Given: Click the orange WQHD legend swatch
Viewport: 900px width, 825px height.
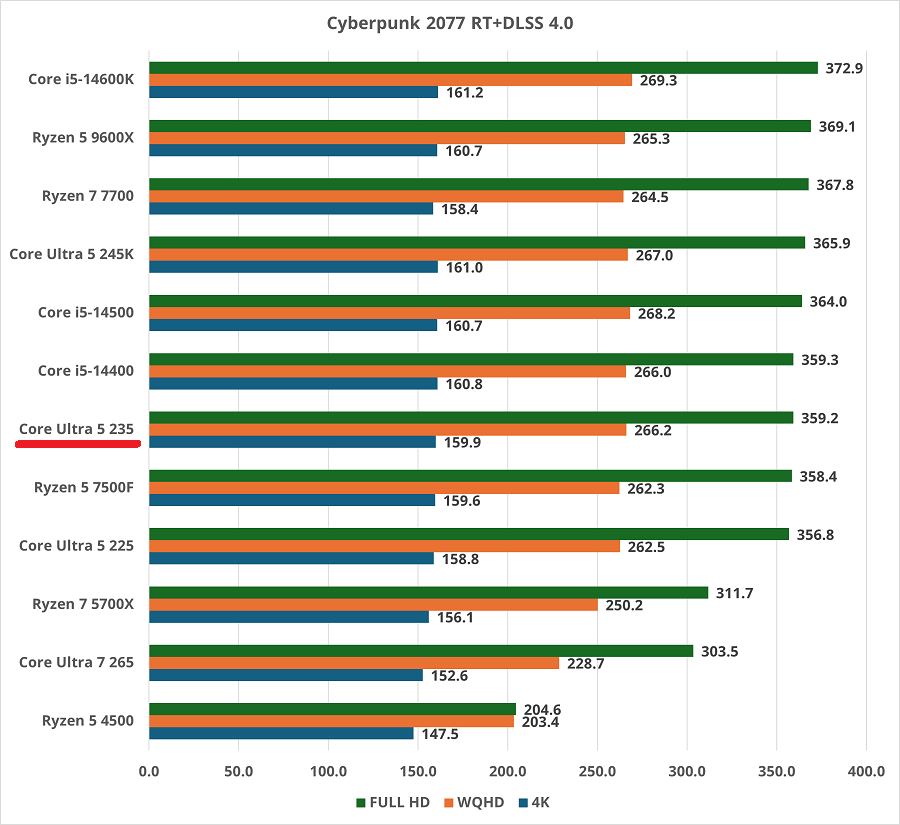Looking at the screenshot, I should tap(448, 803).
